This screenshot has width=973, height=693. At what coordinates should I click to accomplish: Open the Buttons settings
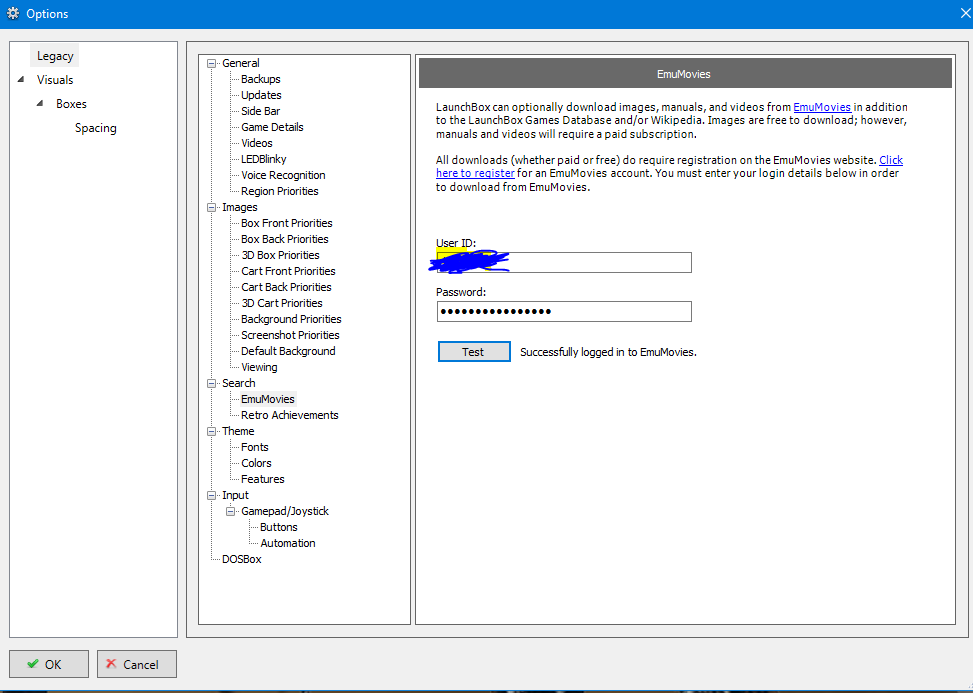coord(279,527)
